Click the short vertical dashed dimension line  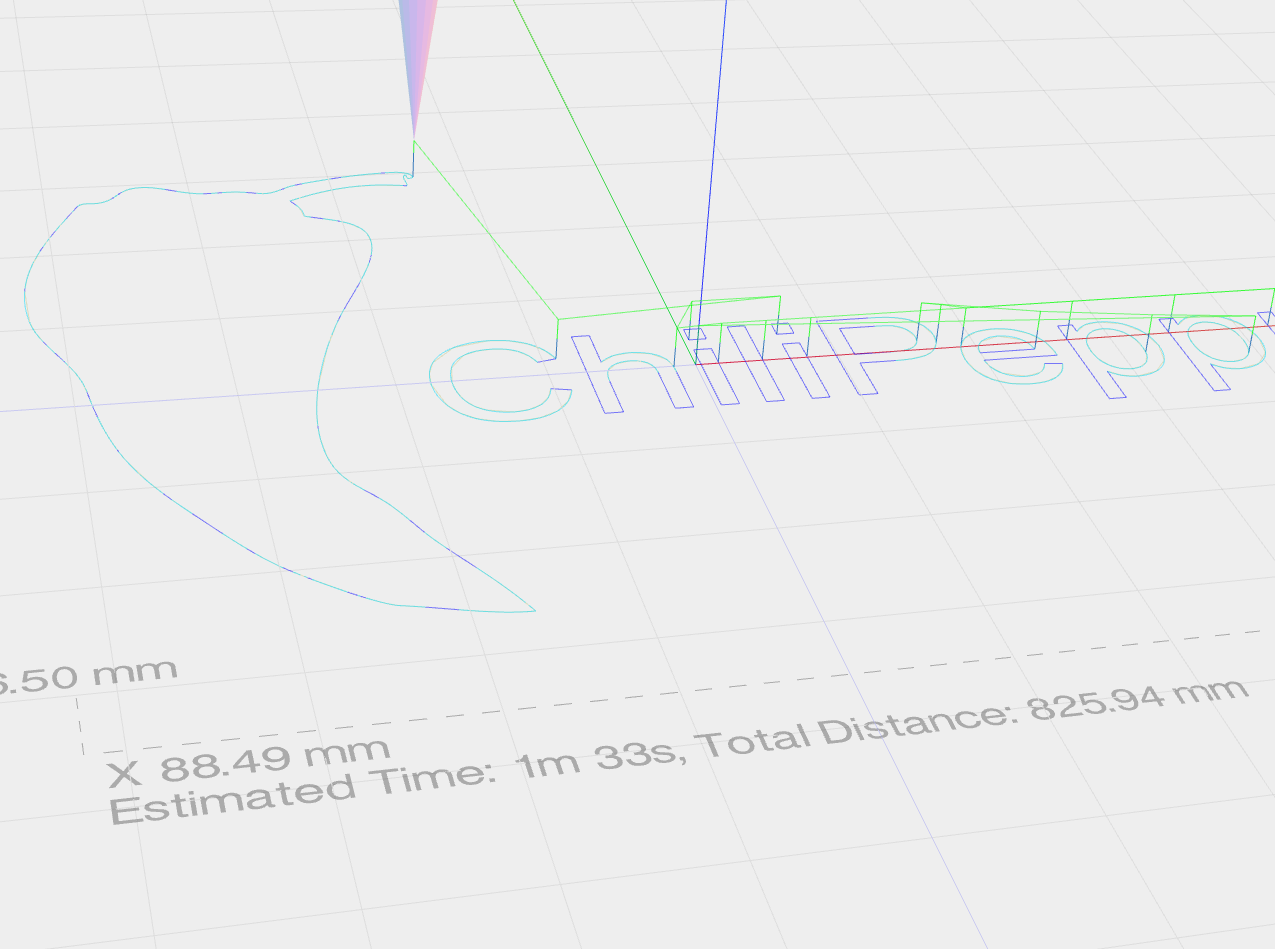click(80, 725)
